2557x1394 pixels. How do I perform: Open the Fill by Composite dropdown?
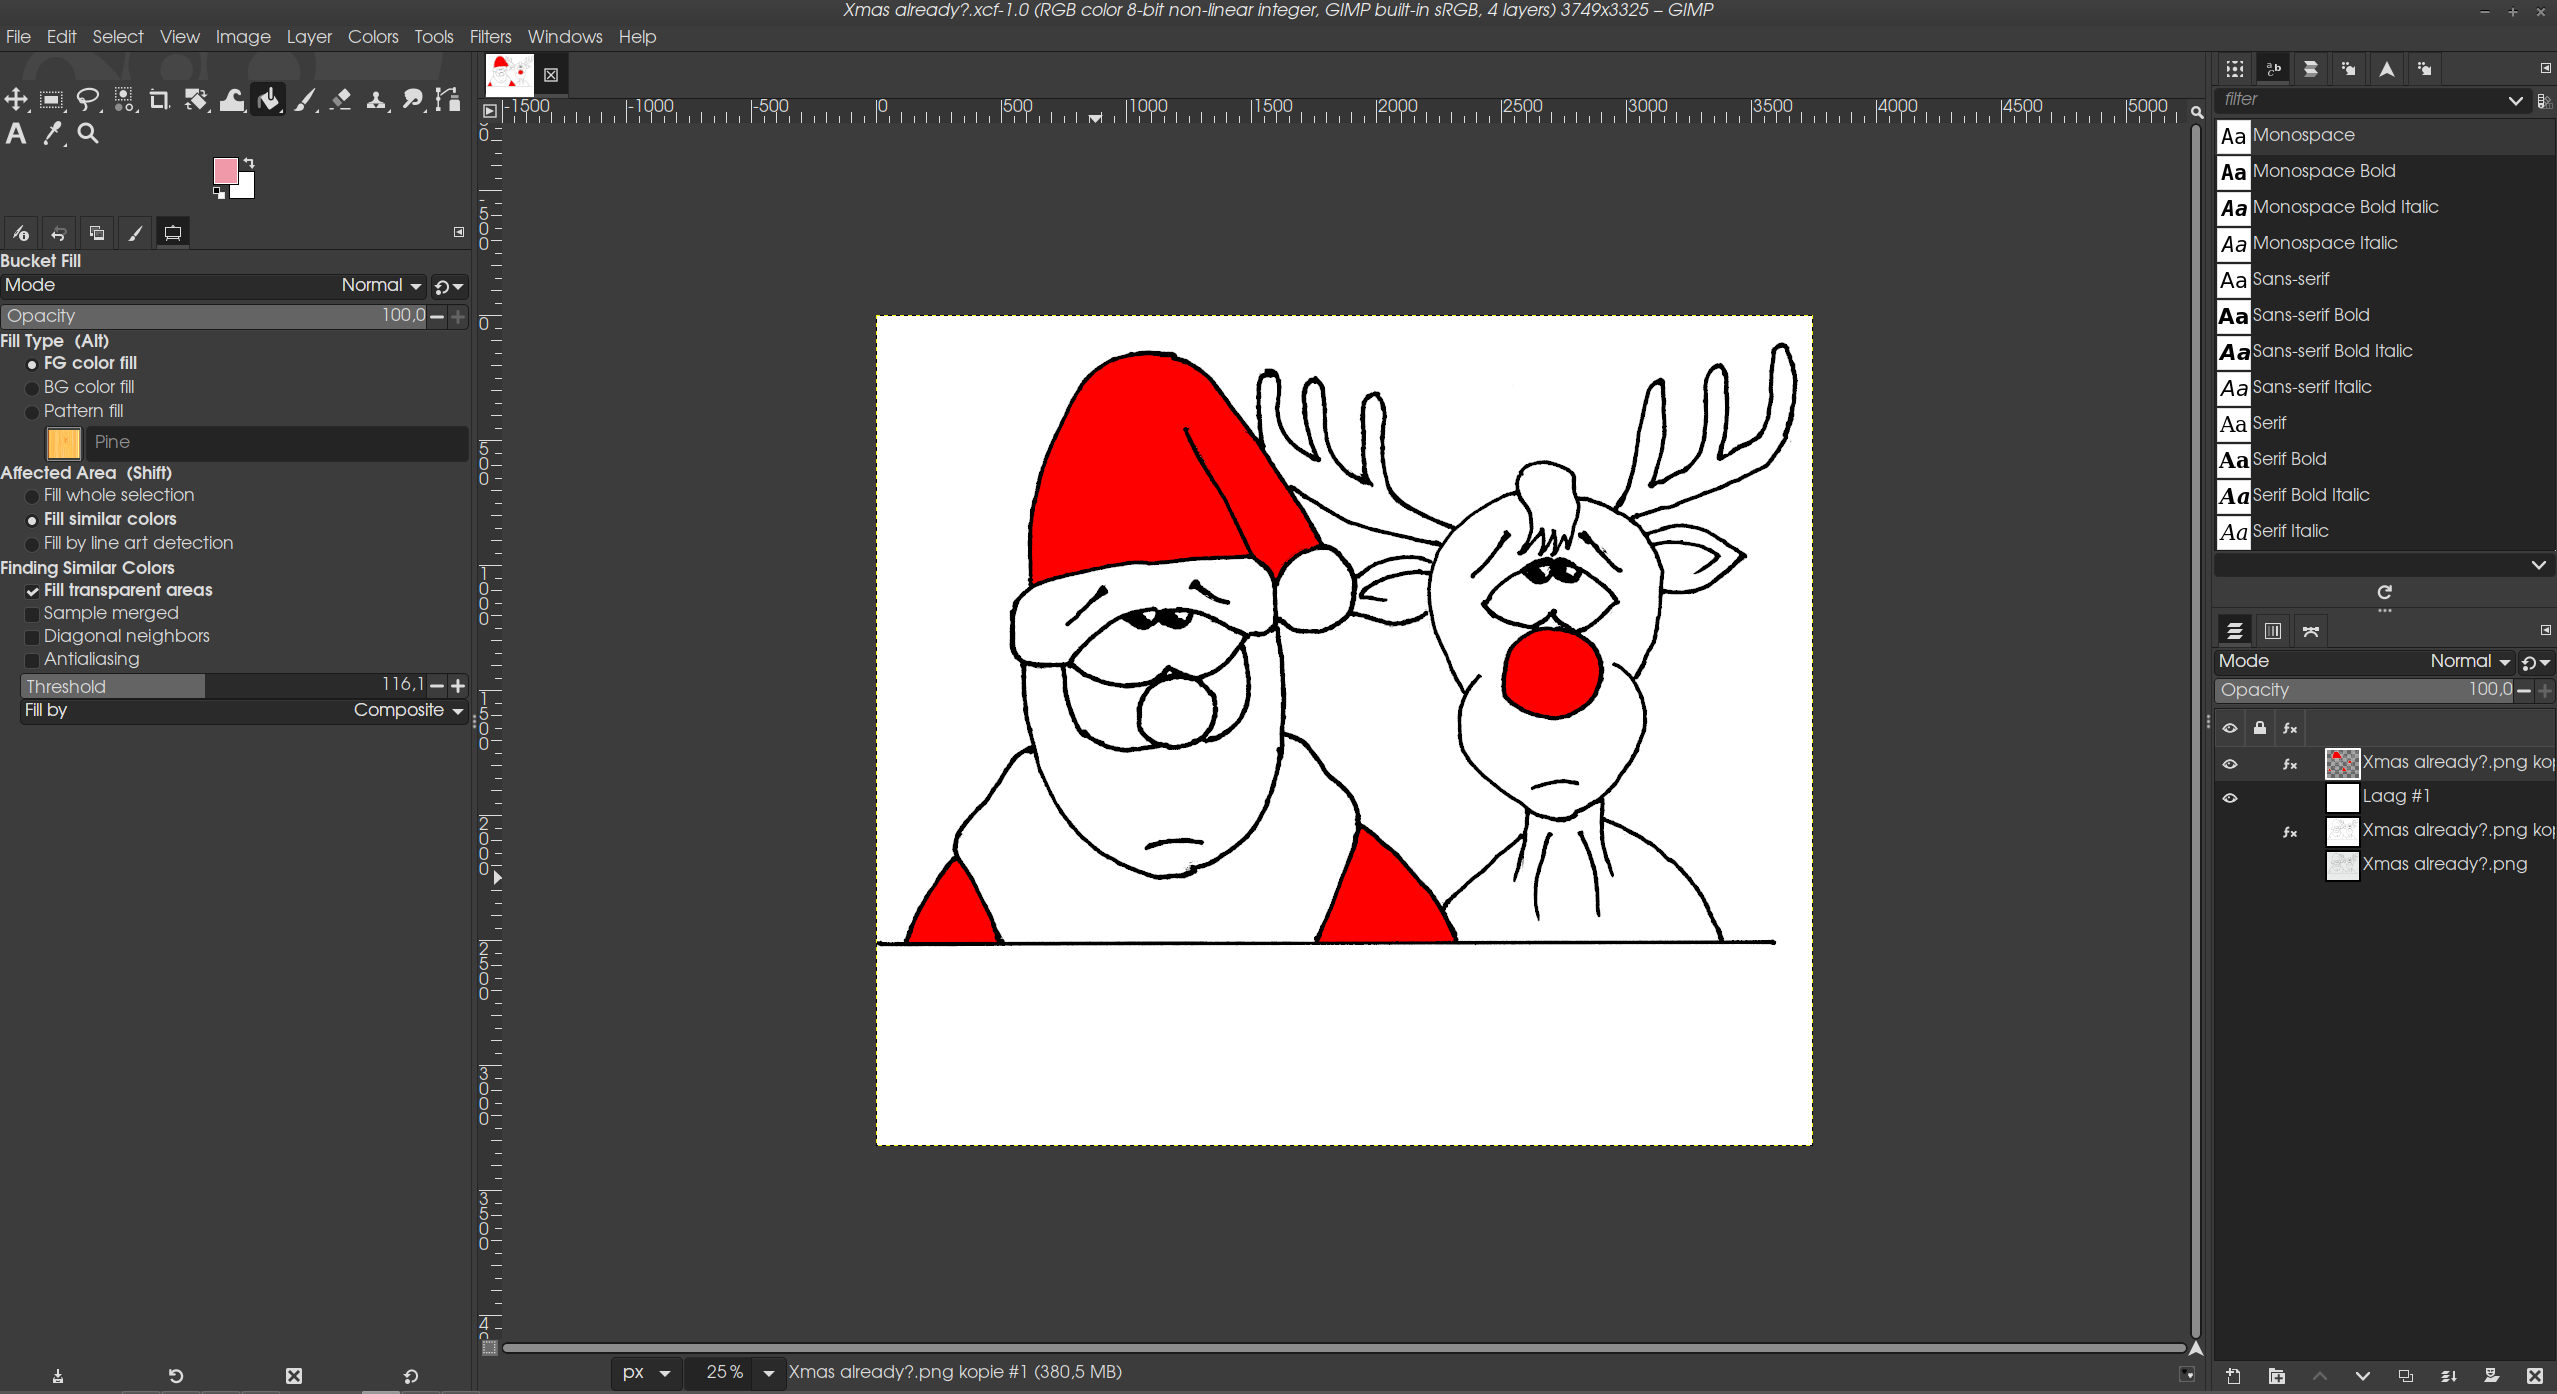tap(408, 710)
